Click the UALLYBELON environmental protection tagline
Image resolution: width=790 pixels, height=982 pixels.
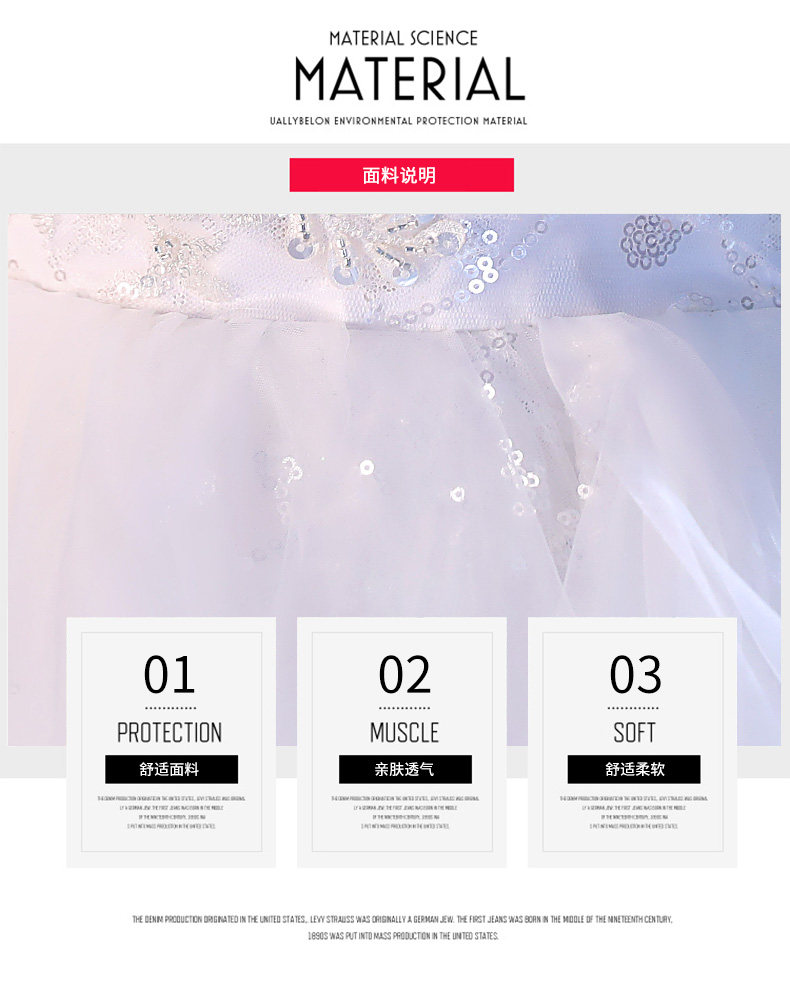[398, 121]
